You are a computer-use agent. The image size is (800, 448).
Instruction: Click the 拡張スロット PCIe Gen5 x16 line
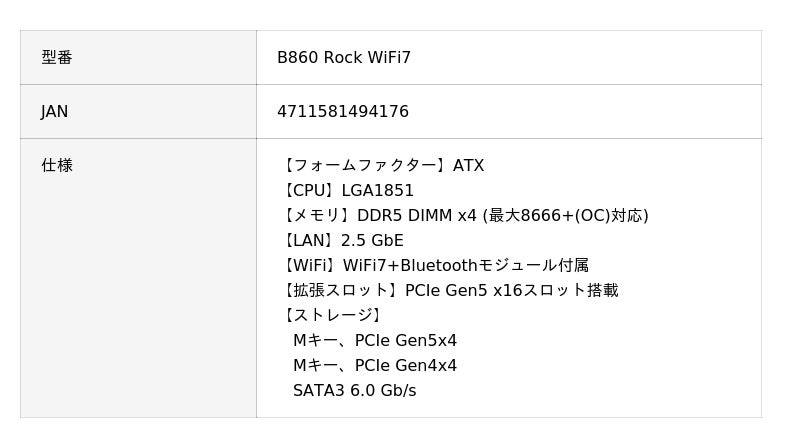449,291
